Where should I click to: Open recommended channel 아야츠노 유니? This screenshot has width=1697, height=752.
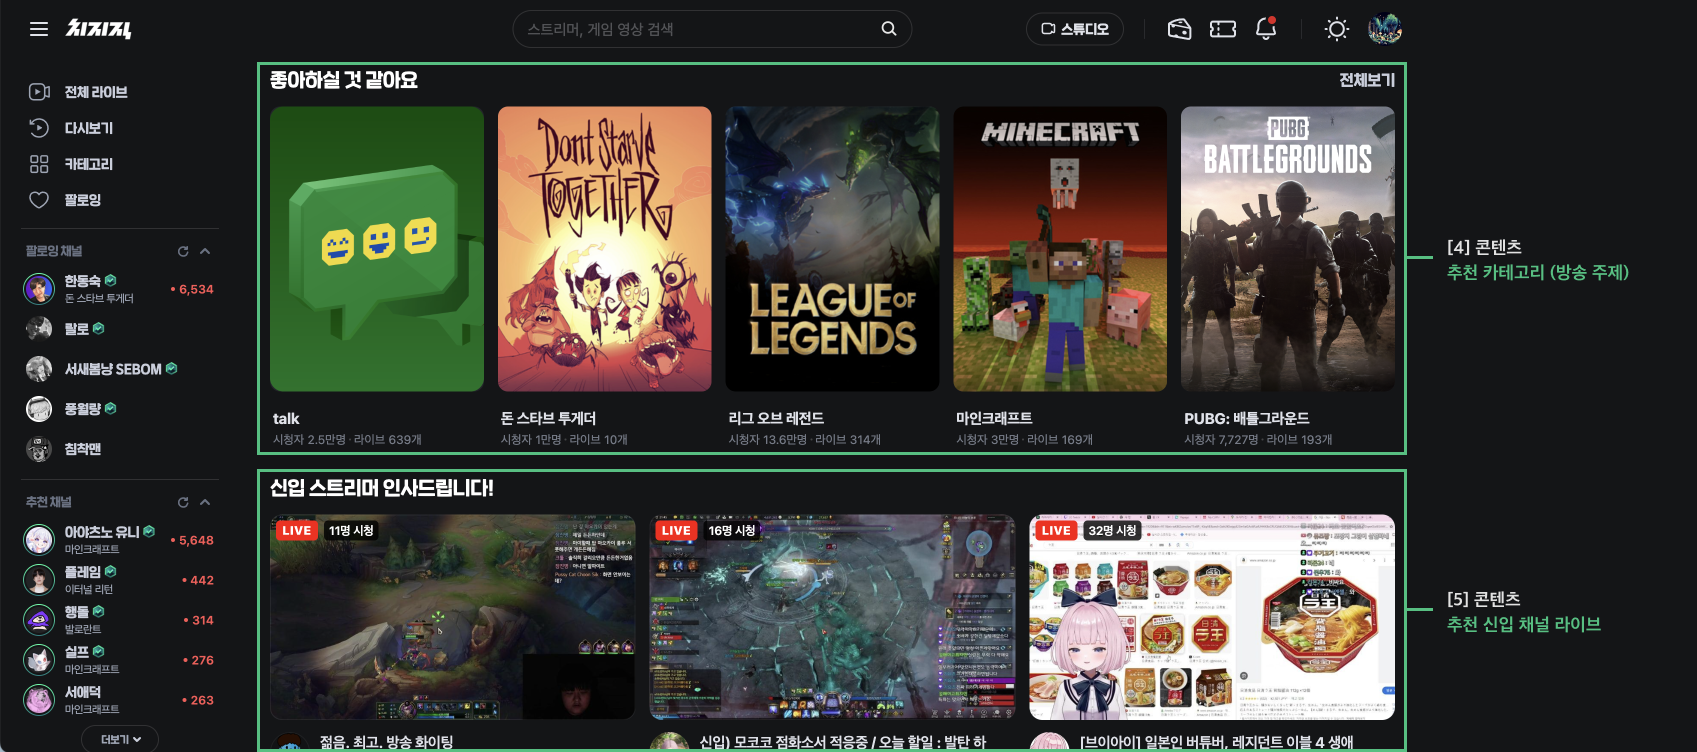(119, 540)
